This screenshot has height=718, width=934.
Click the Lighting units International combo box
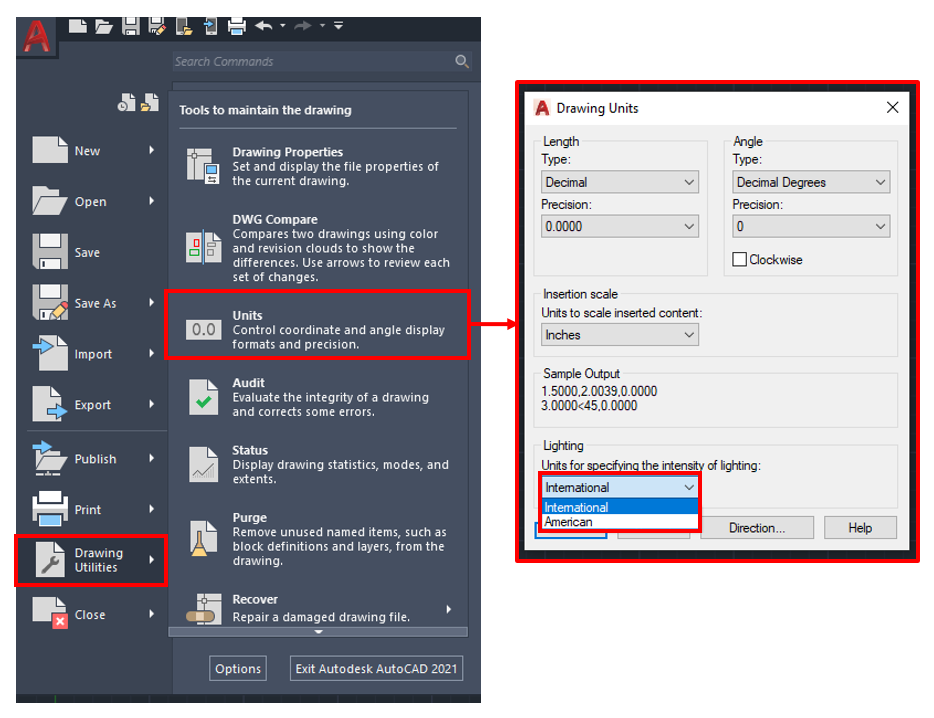coord(619,487)
